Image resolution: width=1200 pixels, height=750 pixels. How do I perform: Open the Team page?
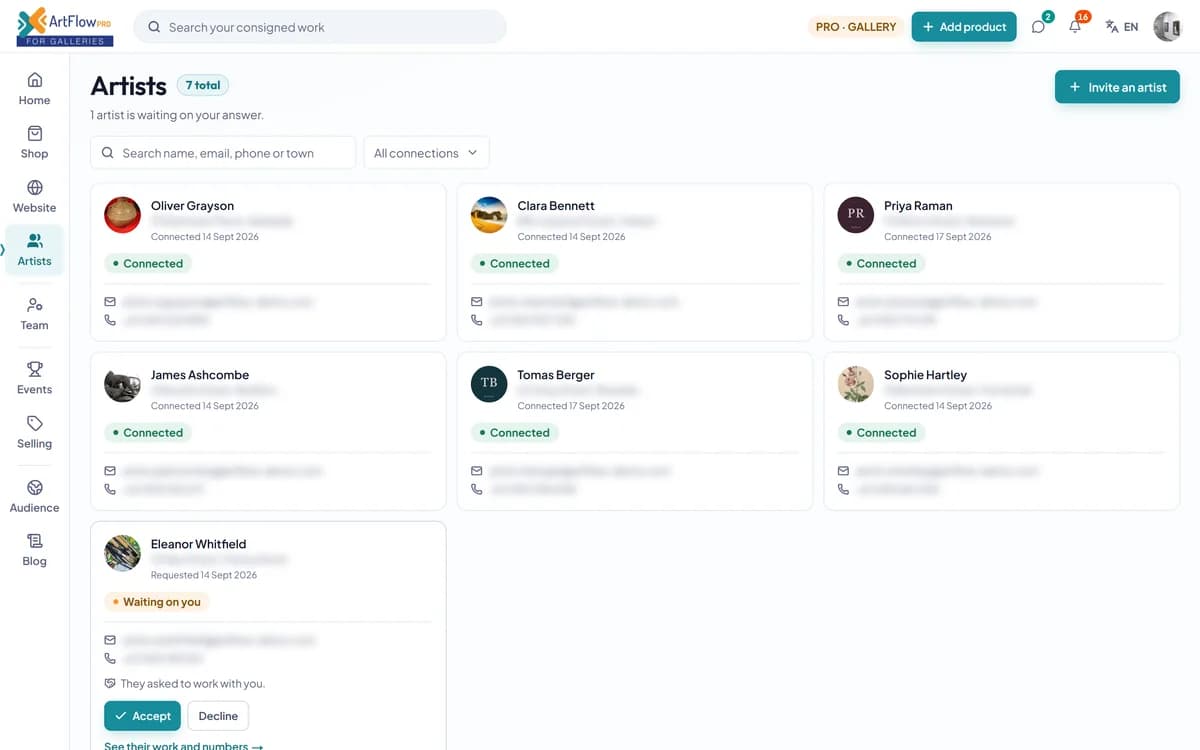pyautogui.click(x=34, y=313)
